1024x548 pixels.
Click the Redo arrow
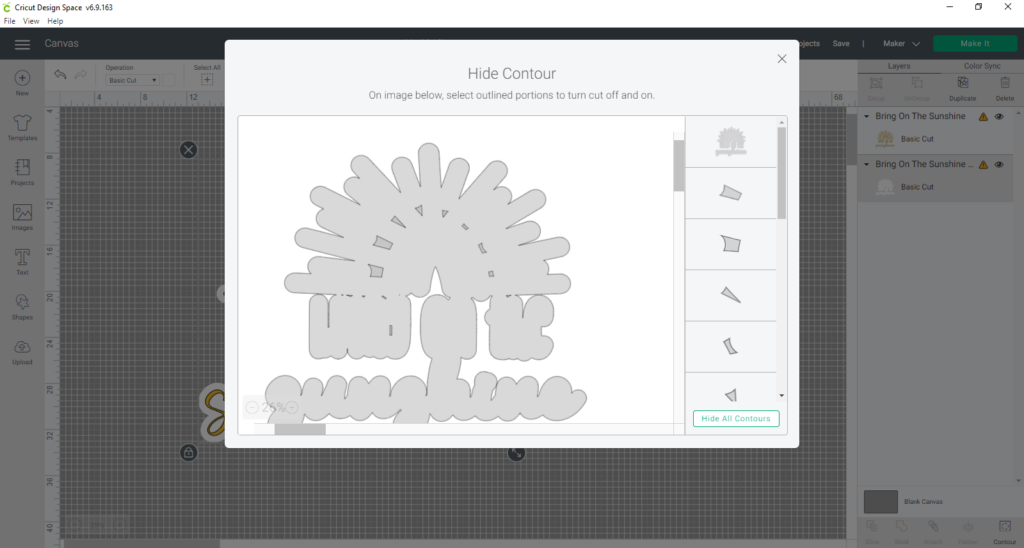(x=80, y=74)
